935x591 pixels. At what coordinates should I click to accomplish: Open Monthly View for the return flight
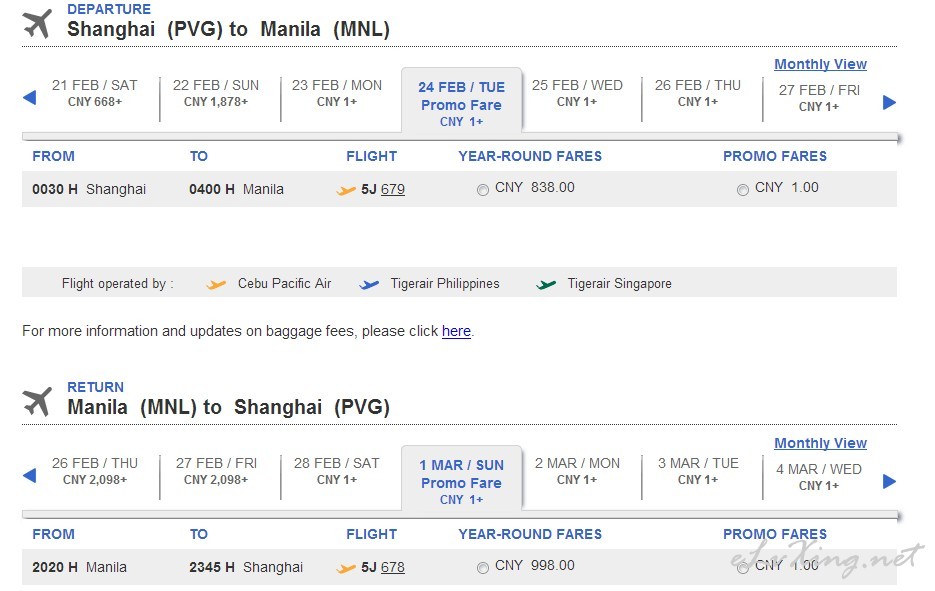click(820, 443)
